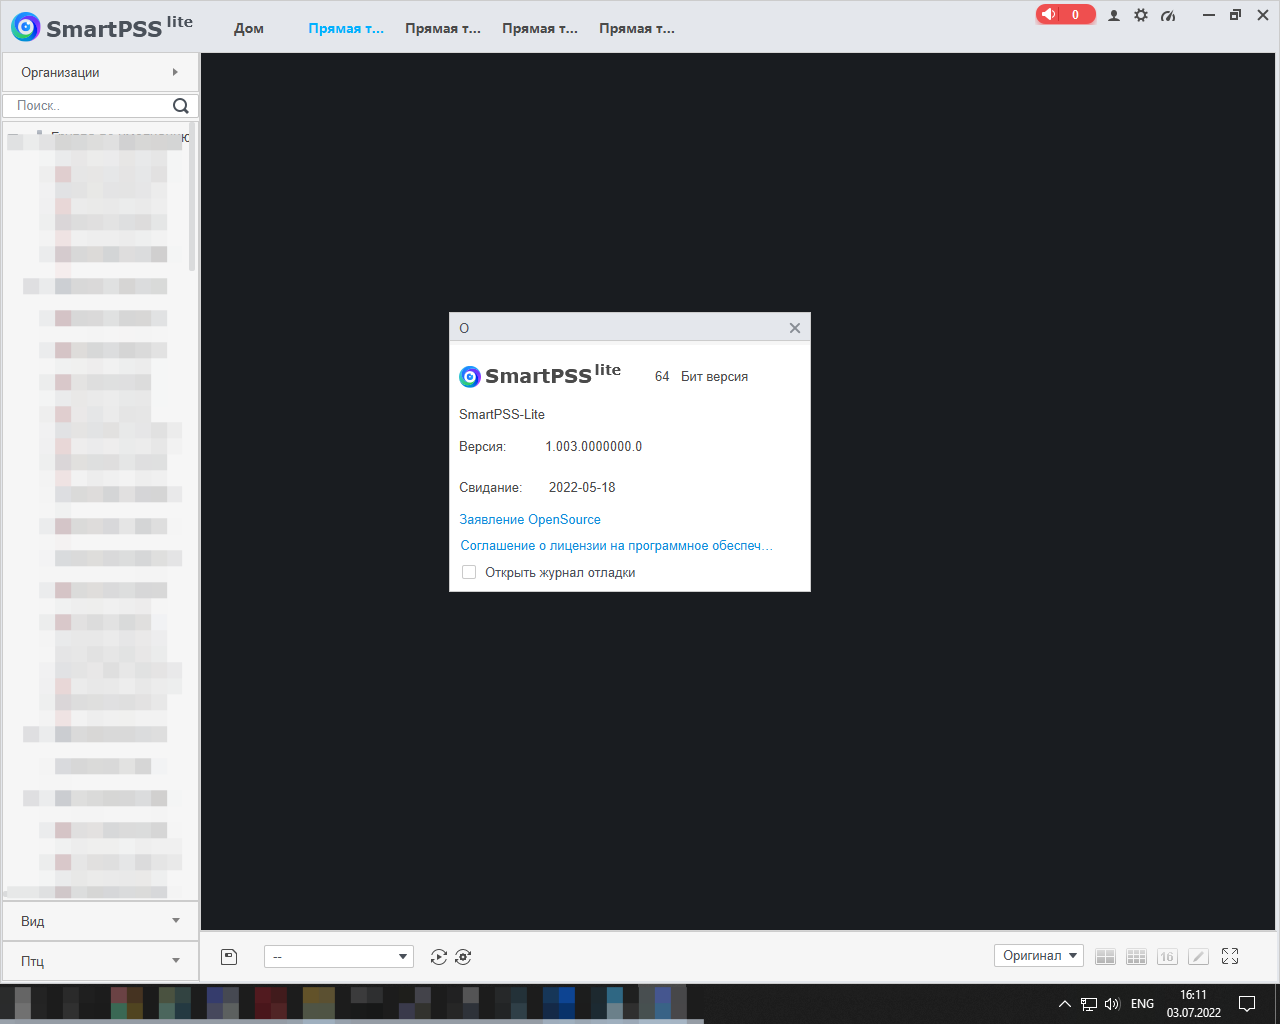Image resolution: width=1280 pixels, height=1024 pixels.
Task: Go to the Дом tab
Action: tap(249, 28)
